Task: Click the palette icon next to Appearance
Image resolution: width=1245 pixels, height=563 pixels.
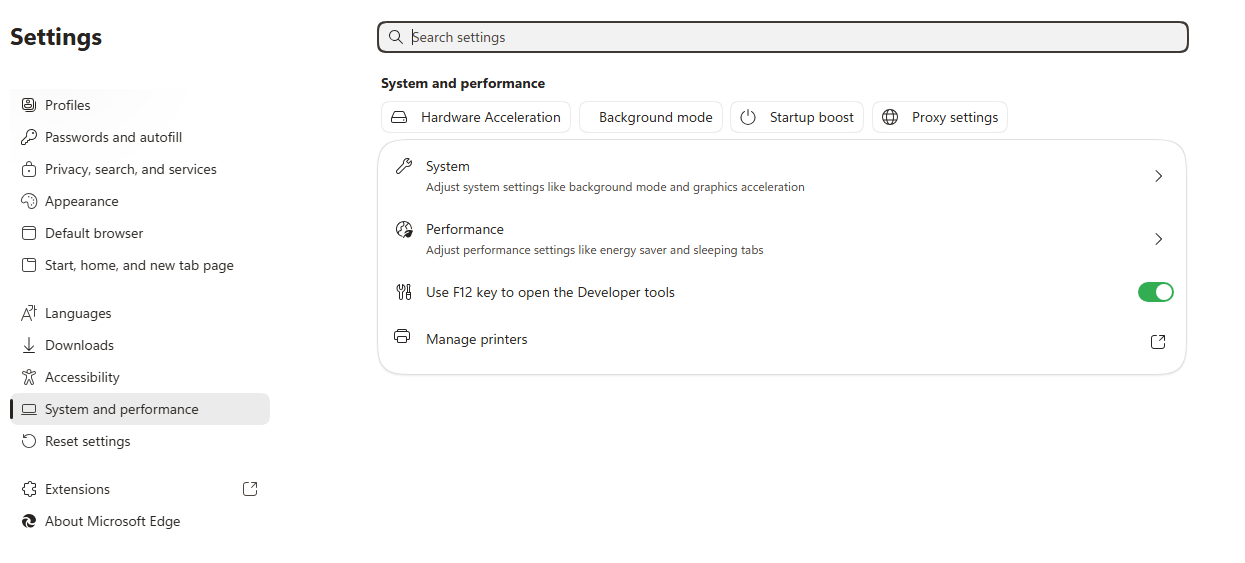Action: [x=28, y=201]
